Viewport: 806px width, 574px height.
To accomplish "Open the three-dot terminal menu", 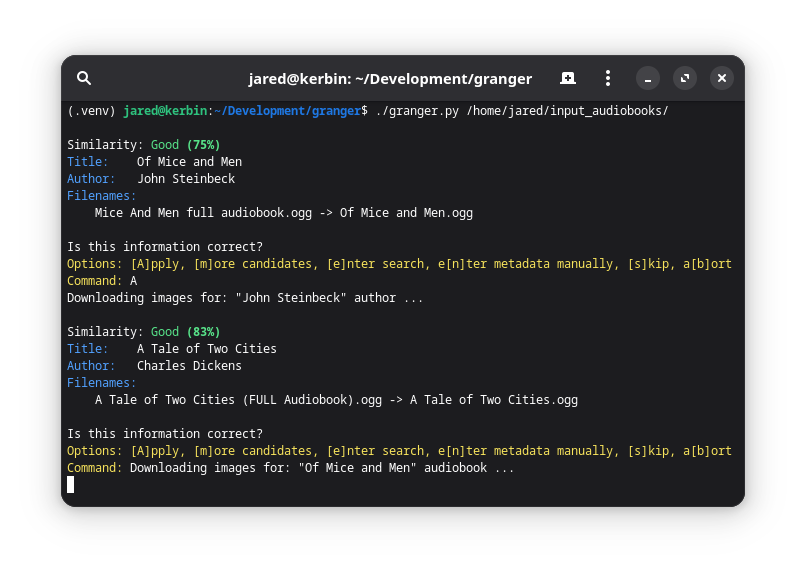I will [x=608, y=78].
